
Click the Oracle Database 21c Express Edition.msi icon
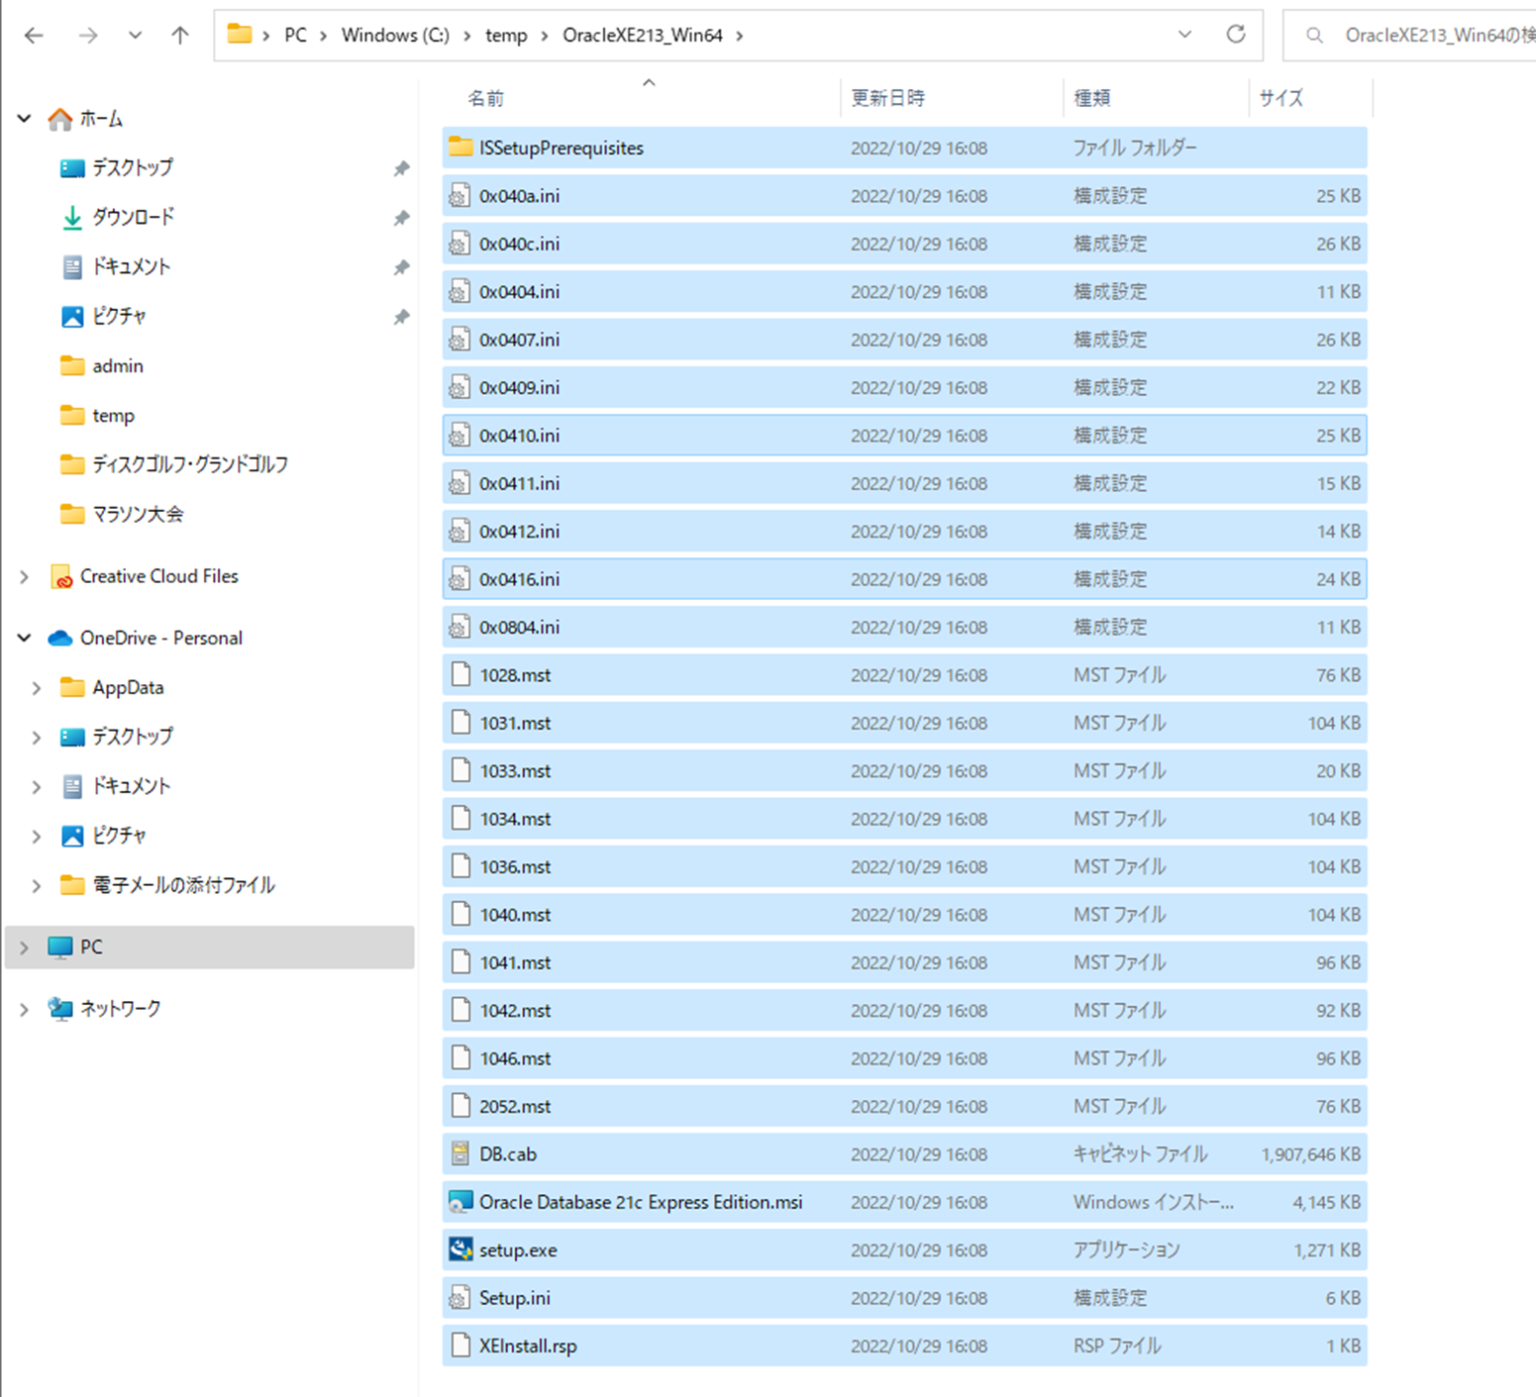point(460,1202)
